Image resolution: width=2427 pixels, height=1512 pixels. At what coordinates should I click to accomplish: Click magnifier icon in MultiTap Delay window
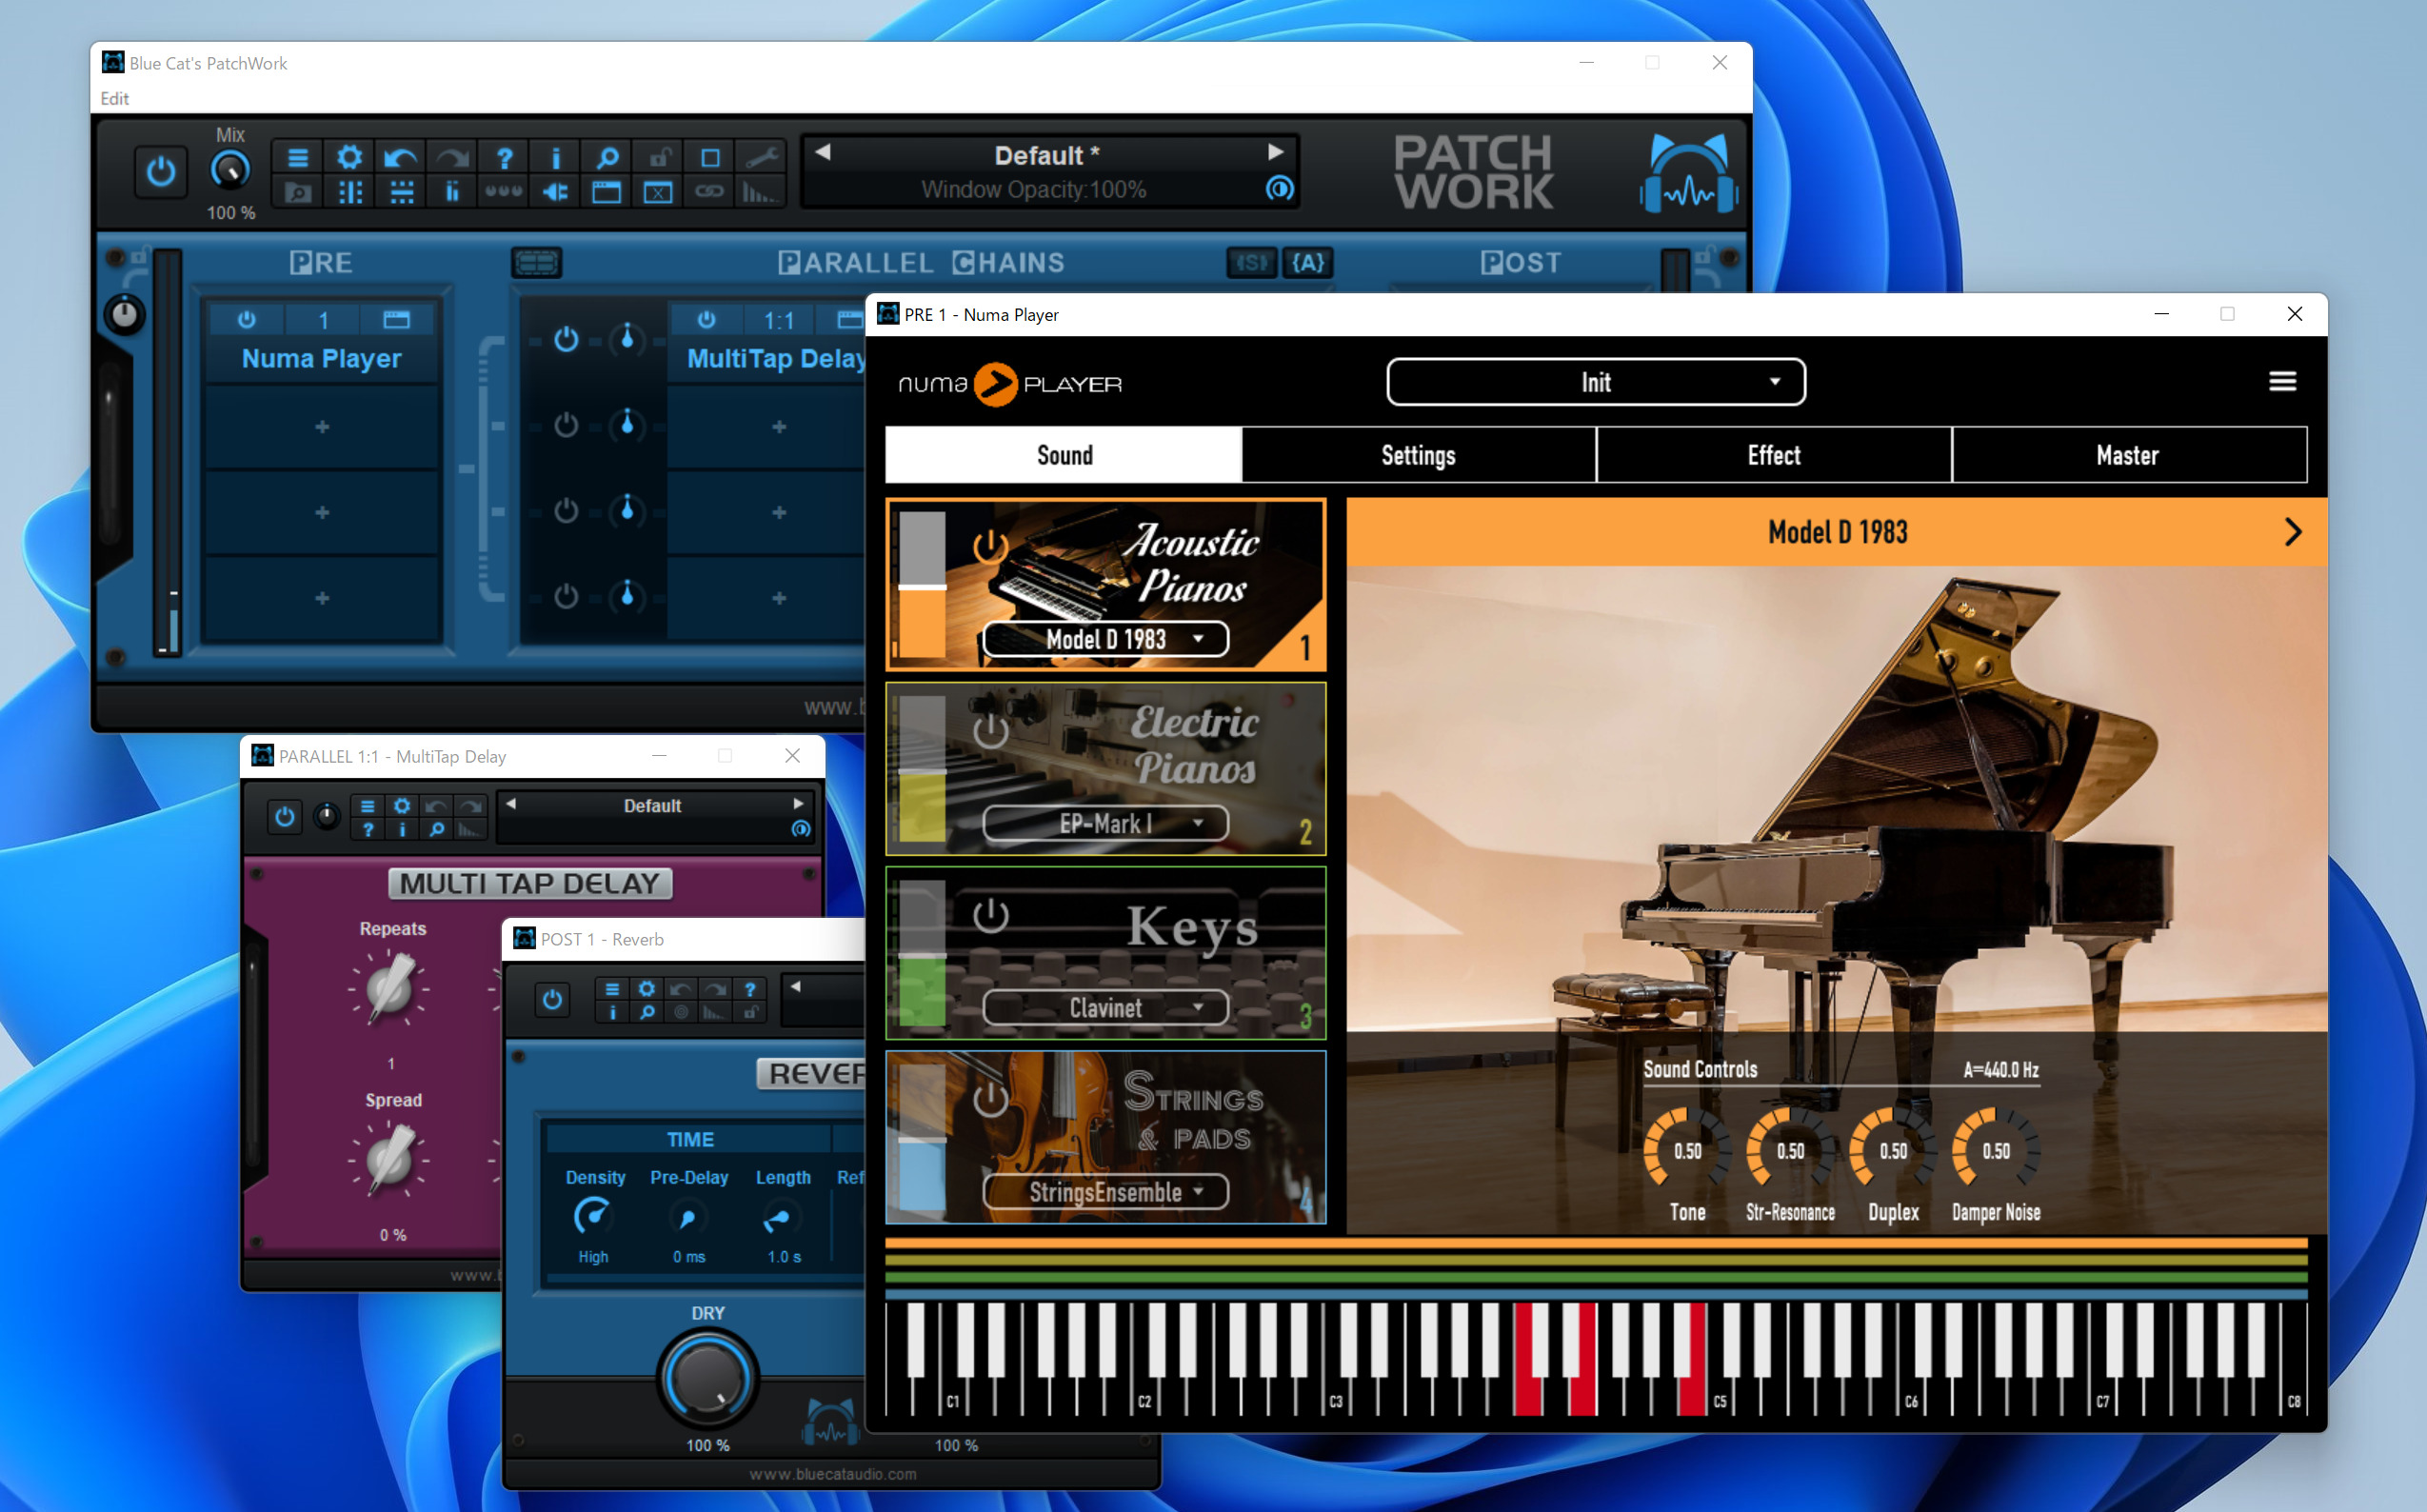click(x=436, y=829)
